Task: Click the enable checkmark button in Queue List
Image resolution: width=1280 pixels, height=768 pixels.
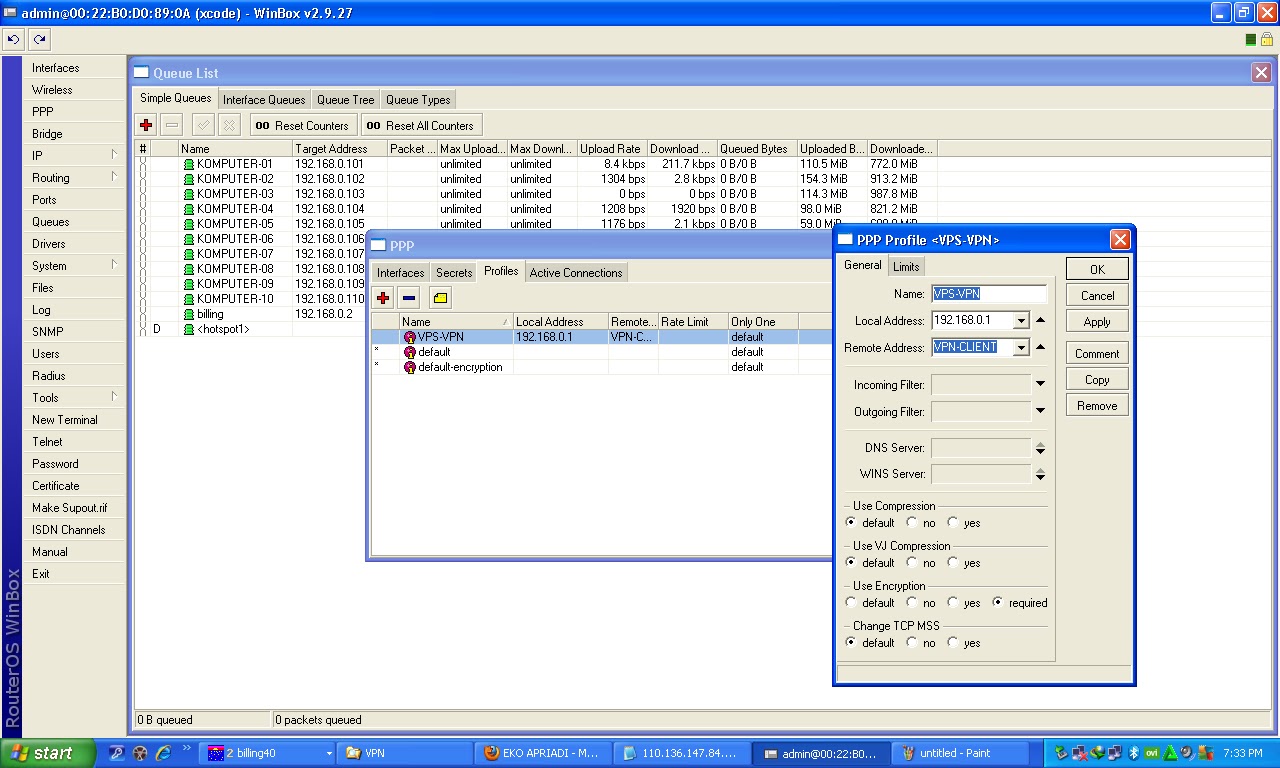Action: pos(203,125)
